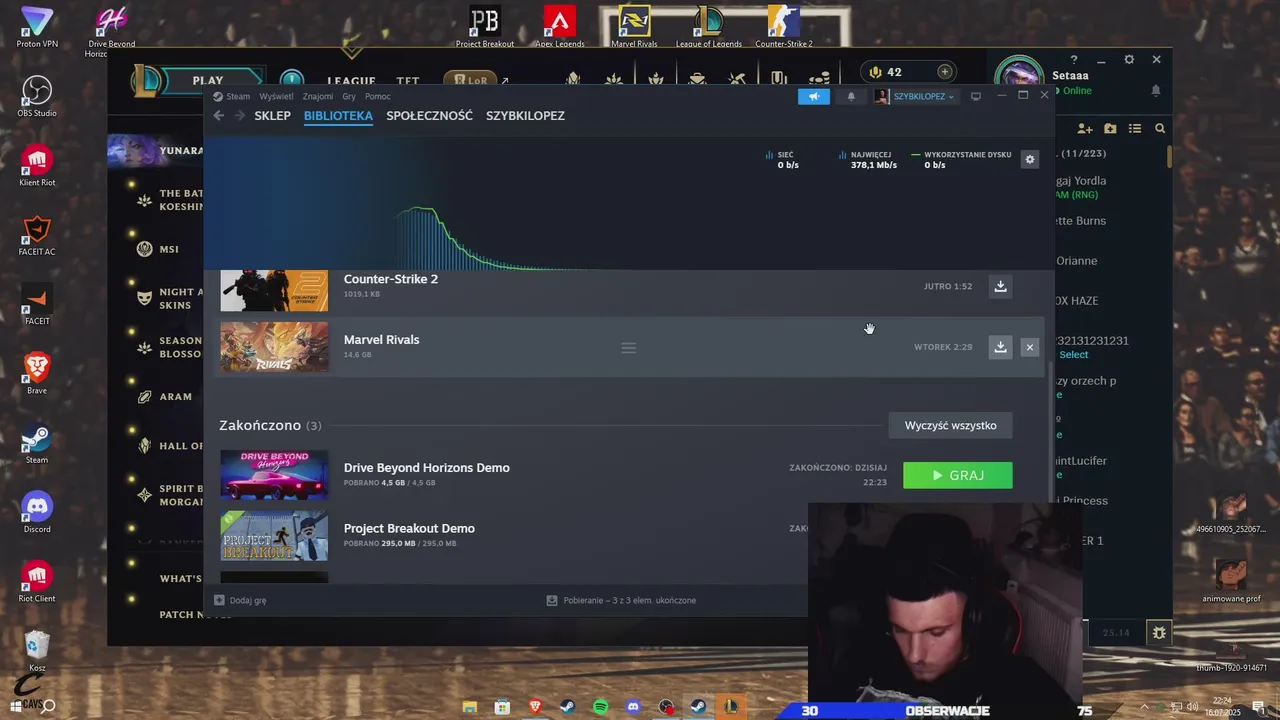The image size is (1280, 720).
Task: Open League client RP balance 42
Action: pyautogui.click(x=886, y=72)
